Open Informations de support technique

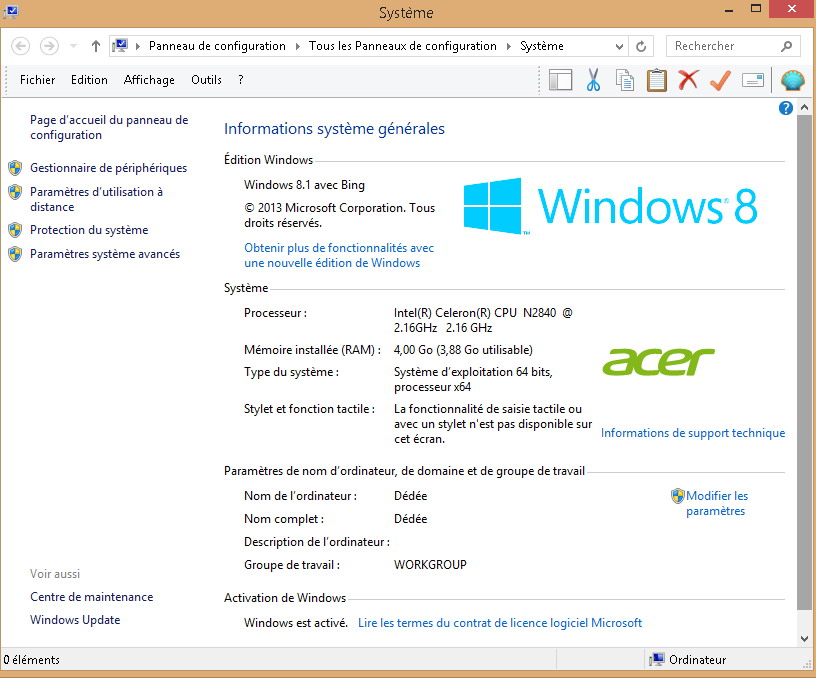(693, 433)
